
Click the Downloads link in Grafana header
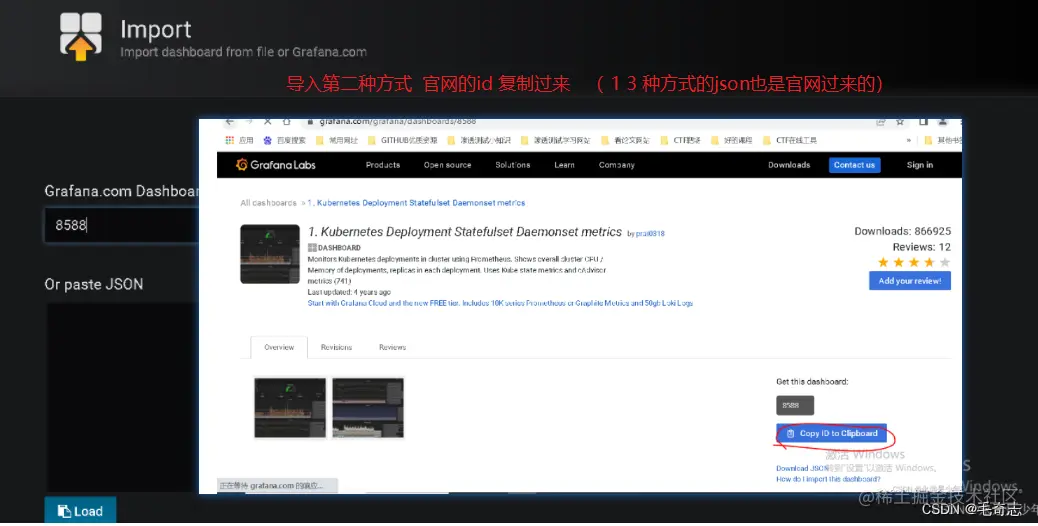(789, 165)
